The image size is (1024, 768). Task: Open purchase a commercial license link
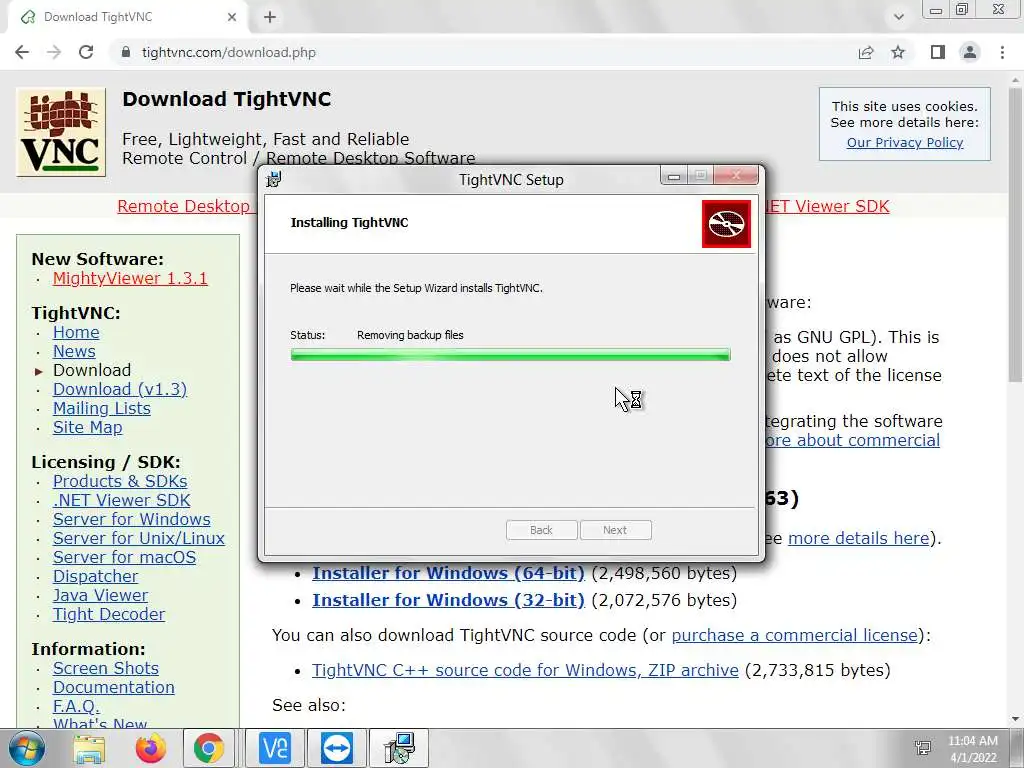[x=795, y=635]
